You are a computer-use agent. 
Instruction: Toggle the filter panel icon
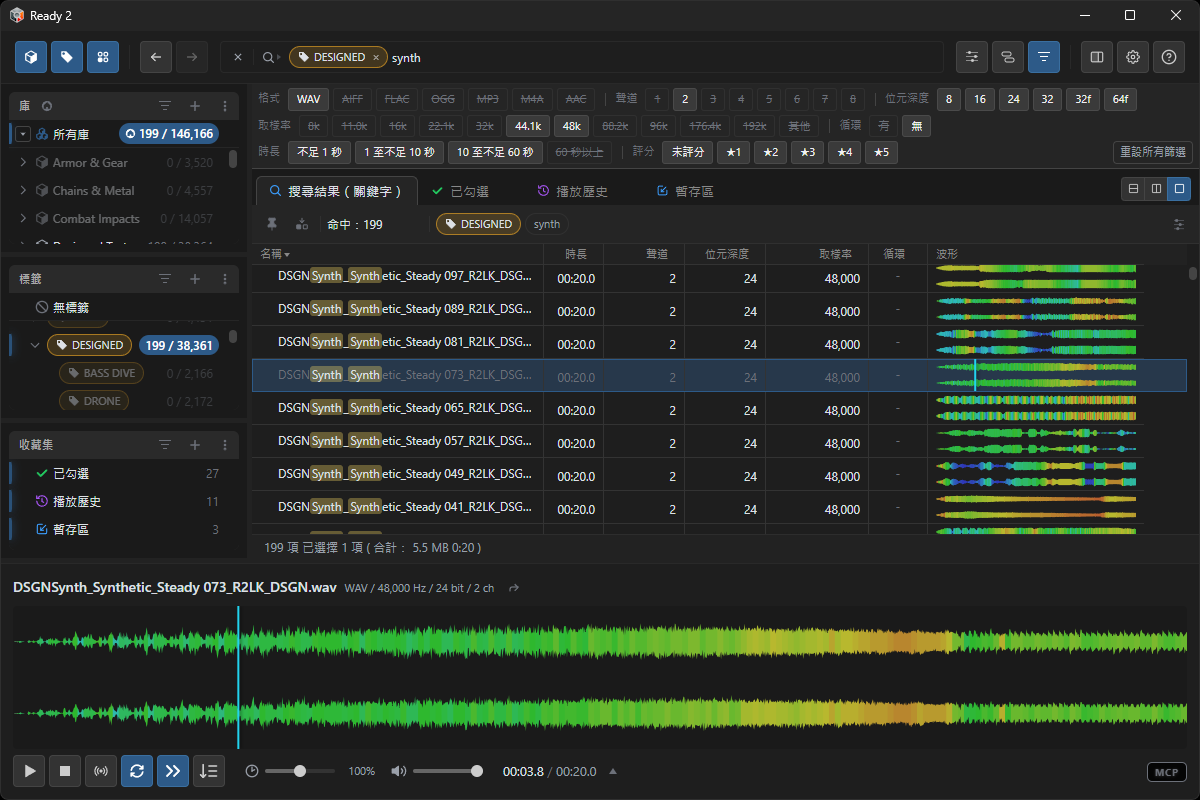[1044, 57]
